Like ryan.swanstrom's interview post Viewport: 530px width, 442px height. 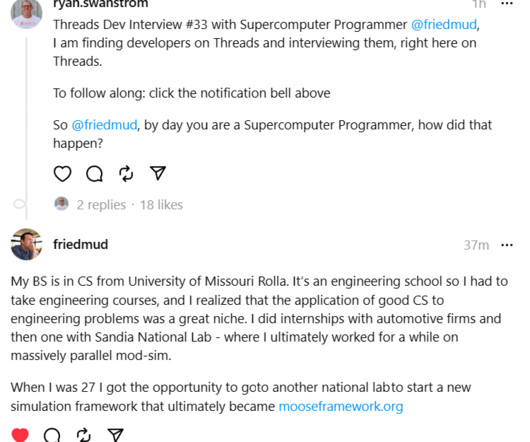63,174
